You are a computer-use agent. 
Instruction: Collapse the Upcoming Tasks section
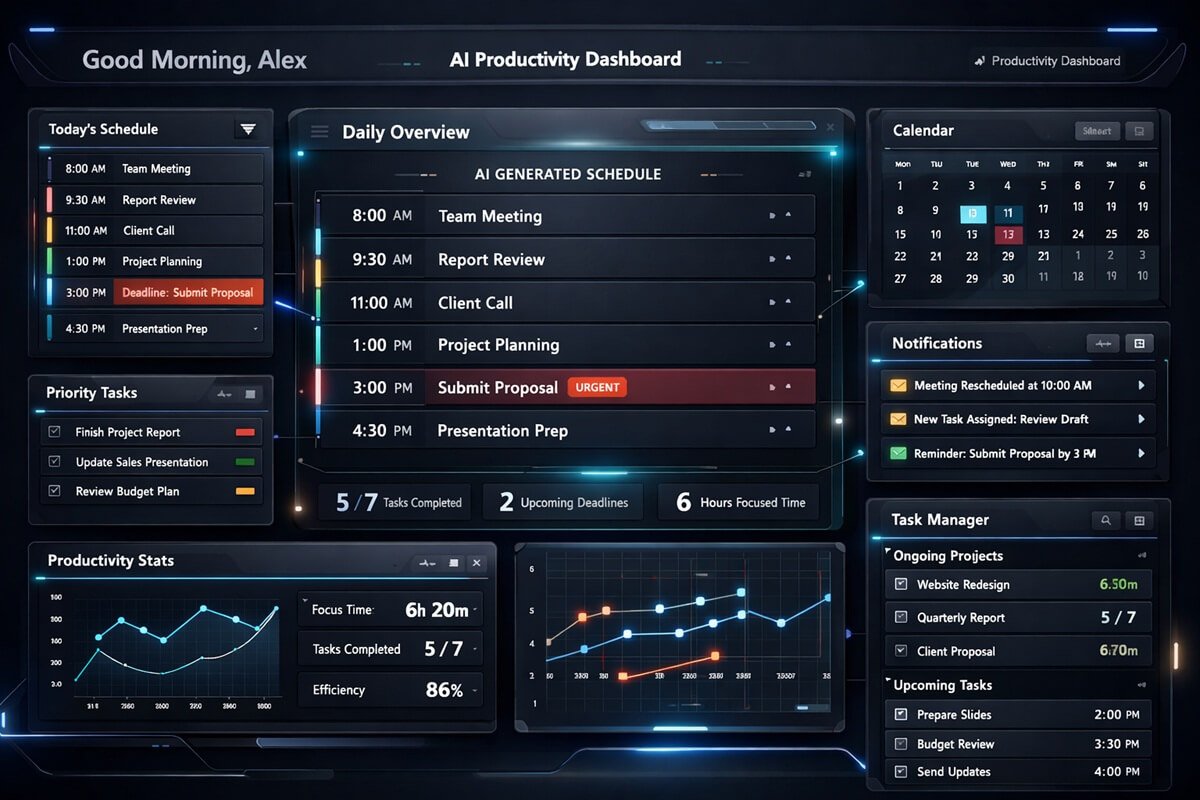(x=887, y=681)
